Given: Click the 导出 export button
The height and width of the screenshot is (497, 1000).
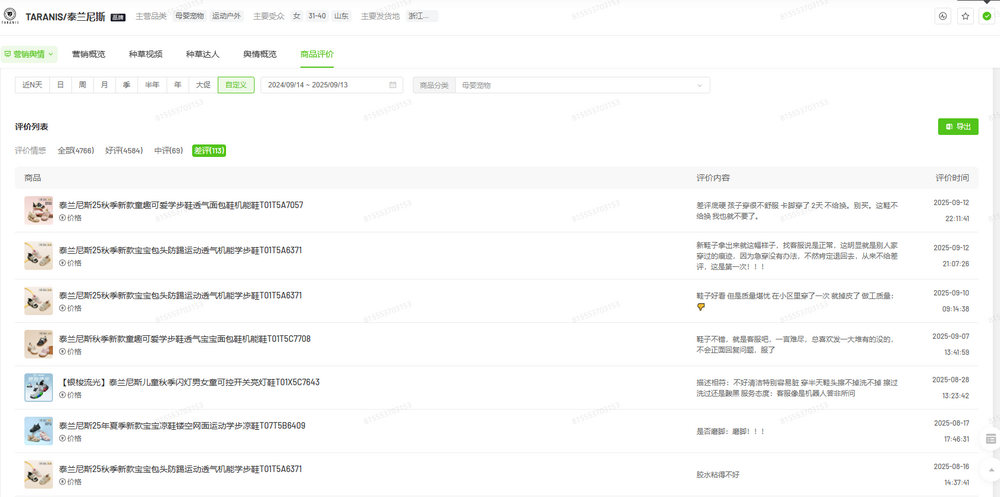Looking at the screenshot, I should 958,126.
